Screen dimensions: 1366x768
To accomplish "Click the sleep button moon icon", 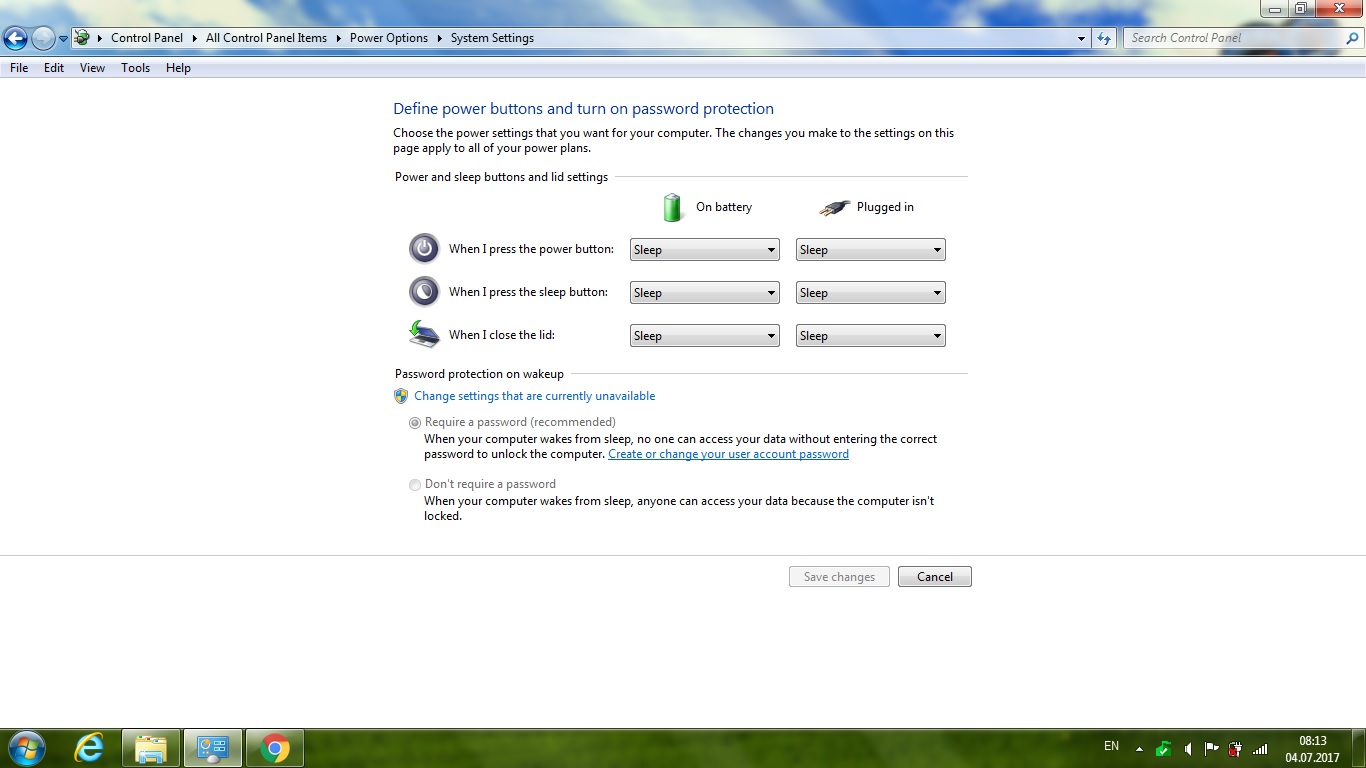I will pos(424,291).
